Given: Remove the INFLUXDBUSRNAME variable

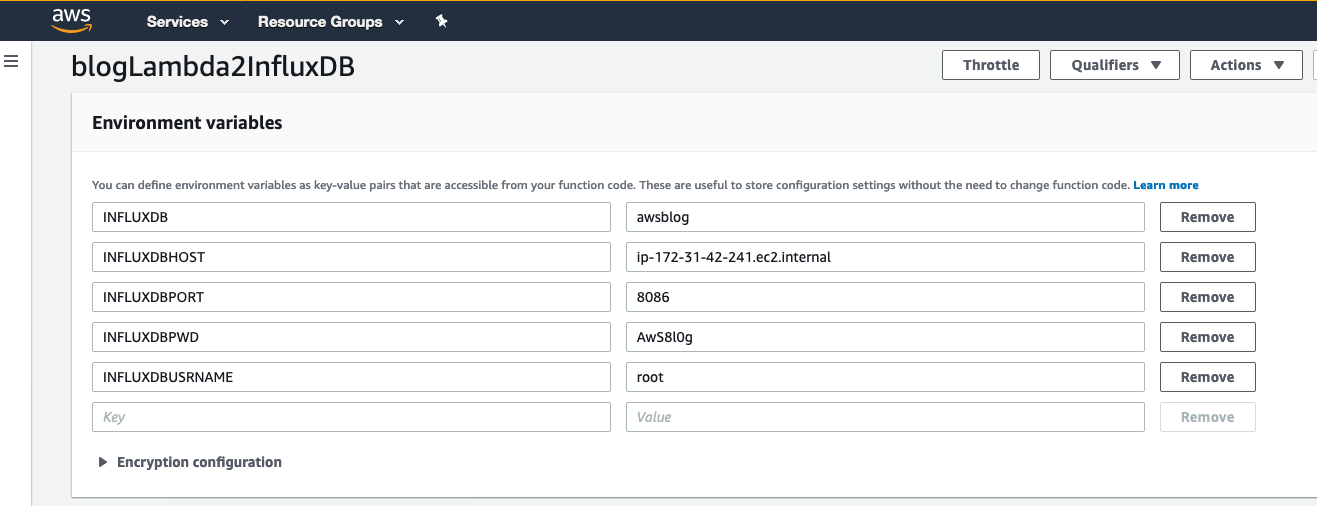Looking at the screenshot, I should click(x=1207, y=377).
